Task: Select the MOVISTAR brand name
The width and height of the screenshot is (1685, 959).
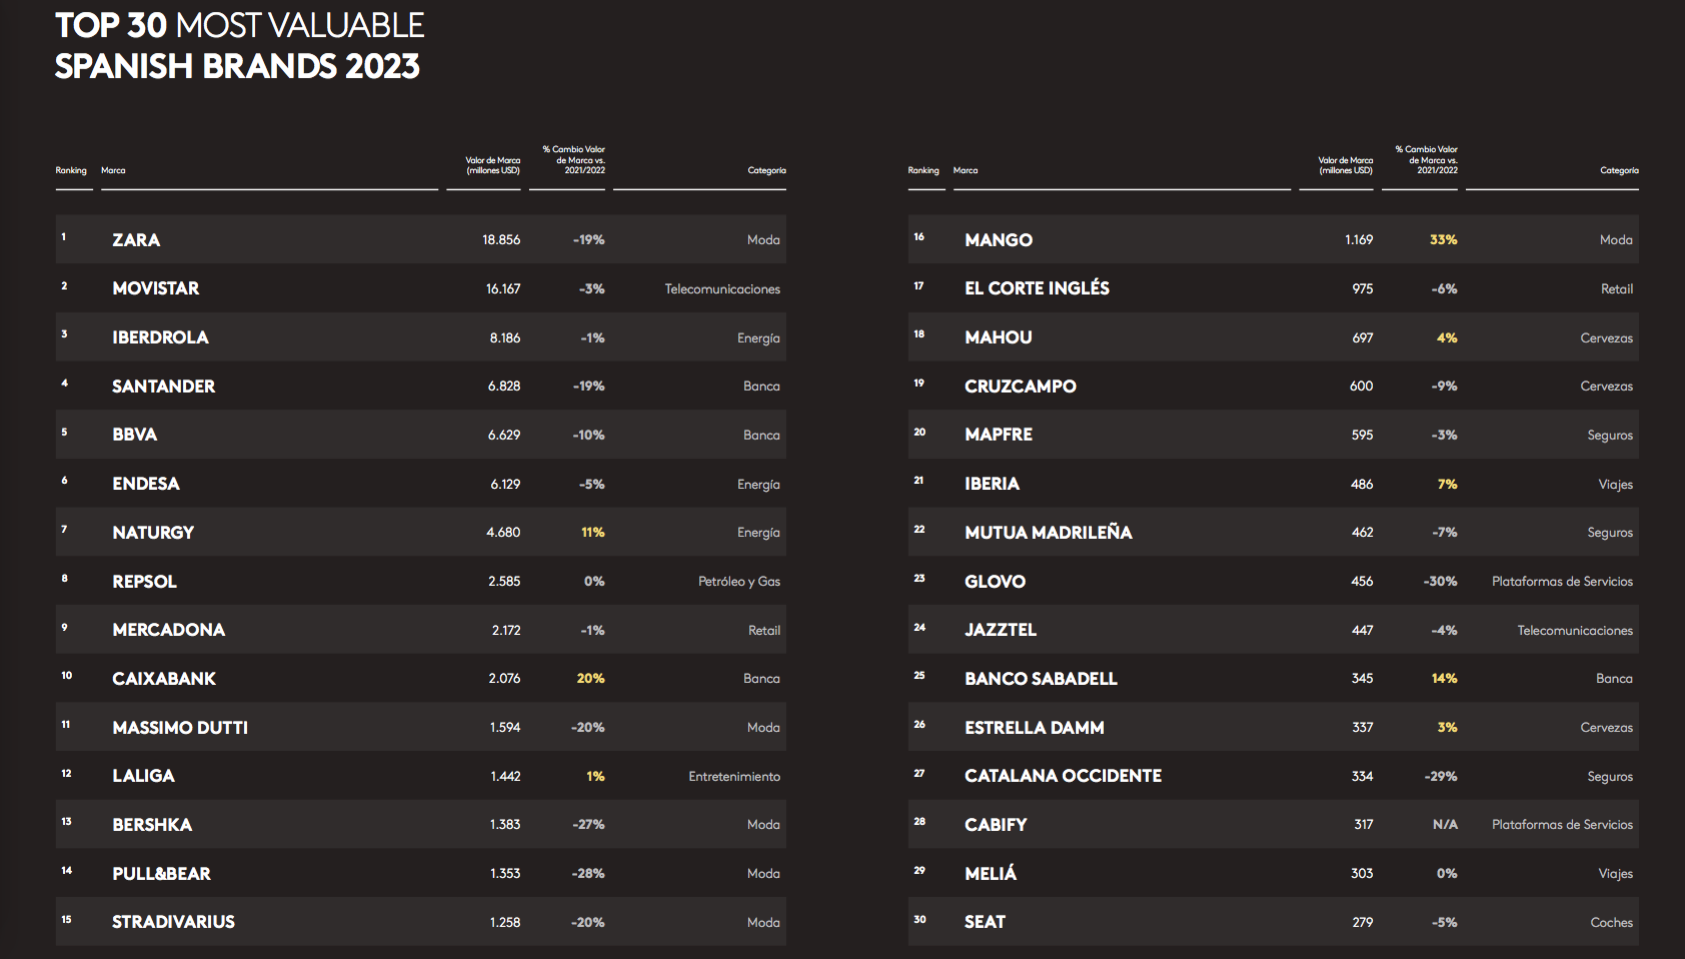Action: click(x=156, y=288)
